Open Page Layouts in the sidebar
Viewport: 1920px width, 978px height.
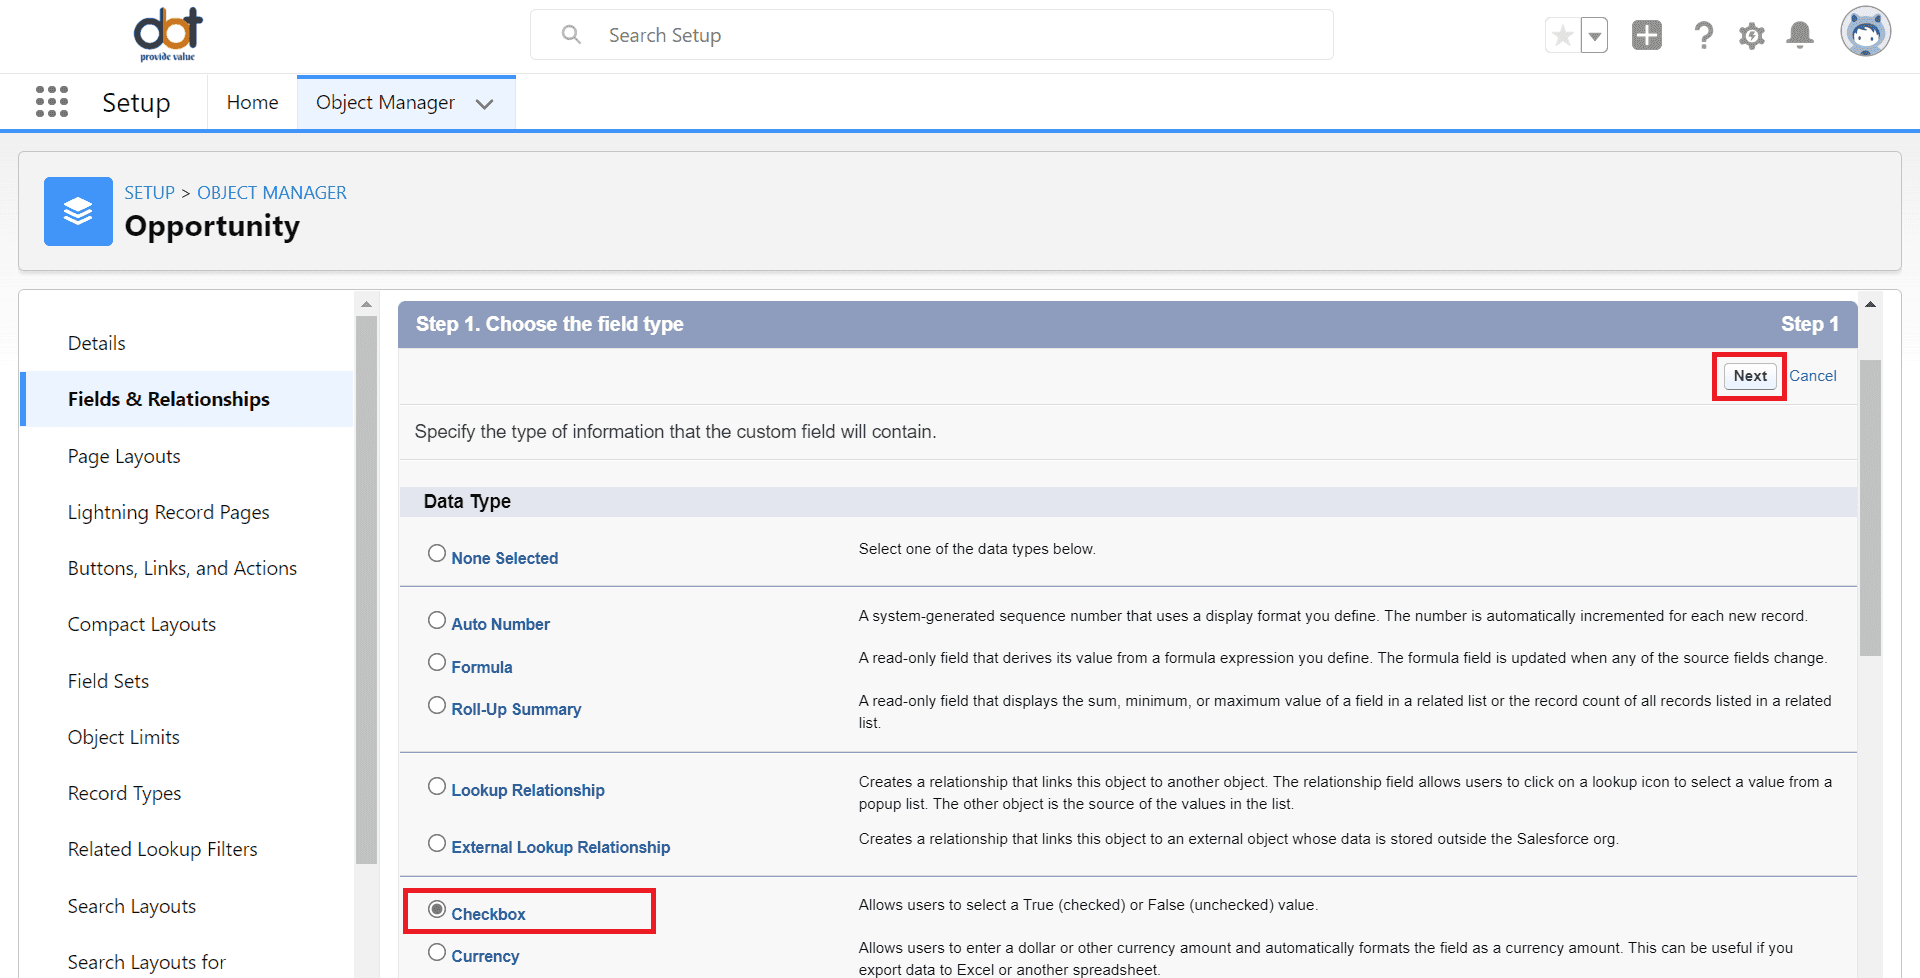[x=124, y=456]
